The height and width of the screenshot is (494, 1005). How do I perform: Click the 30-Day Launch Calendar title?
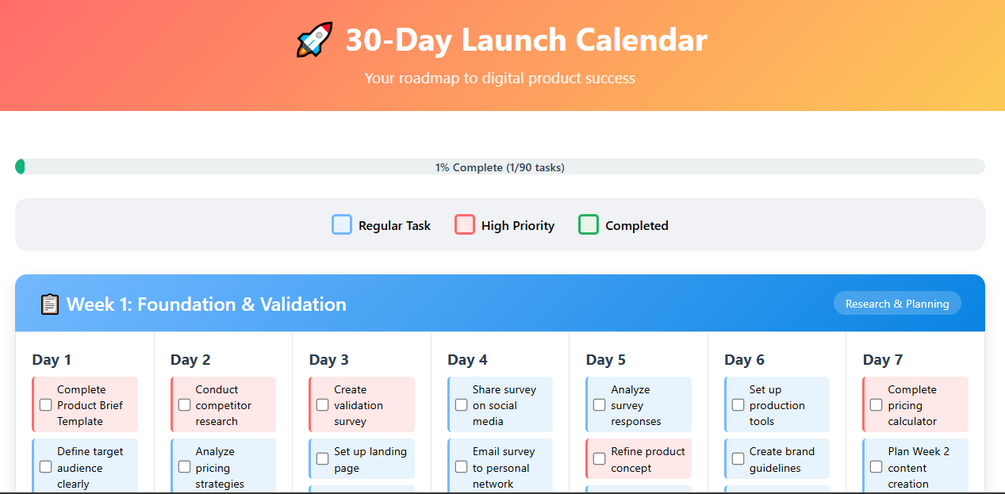point(526,41)
